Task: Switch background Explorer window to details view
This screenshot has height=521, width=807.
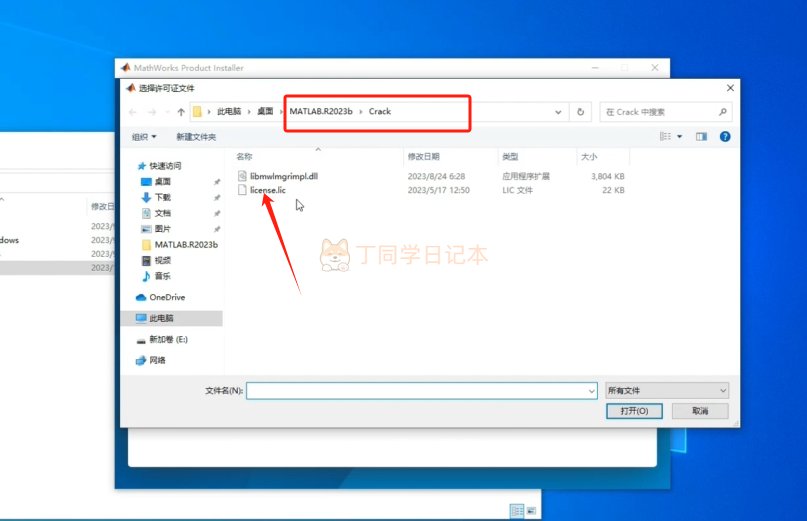Action: click(x=517, y=511)
